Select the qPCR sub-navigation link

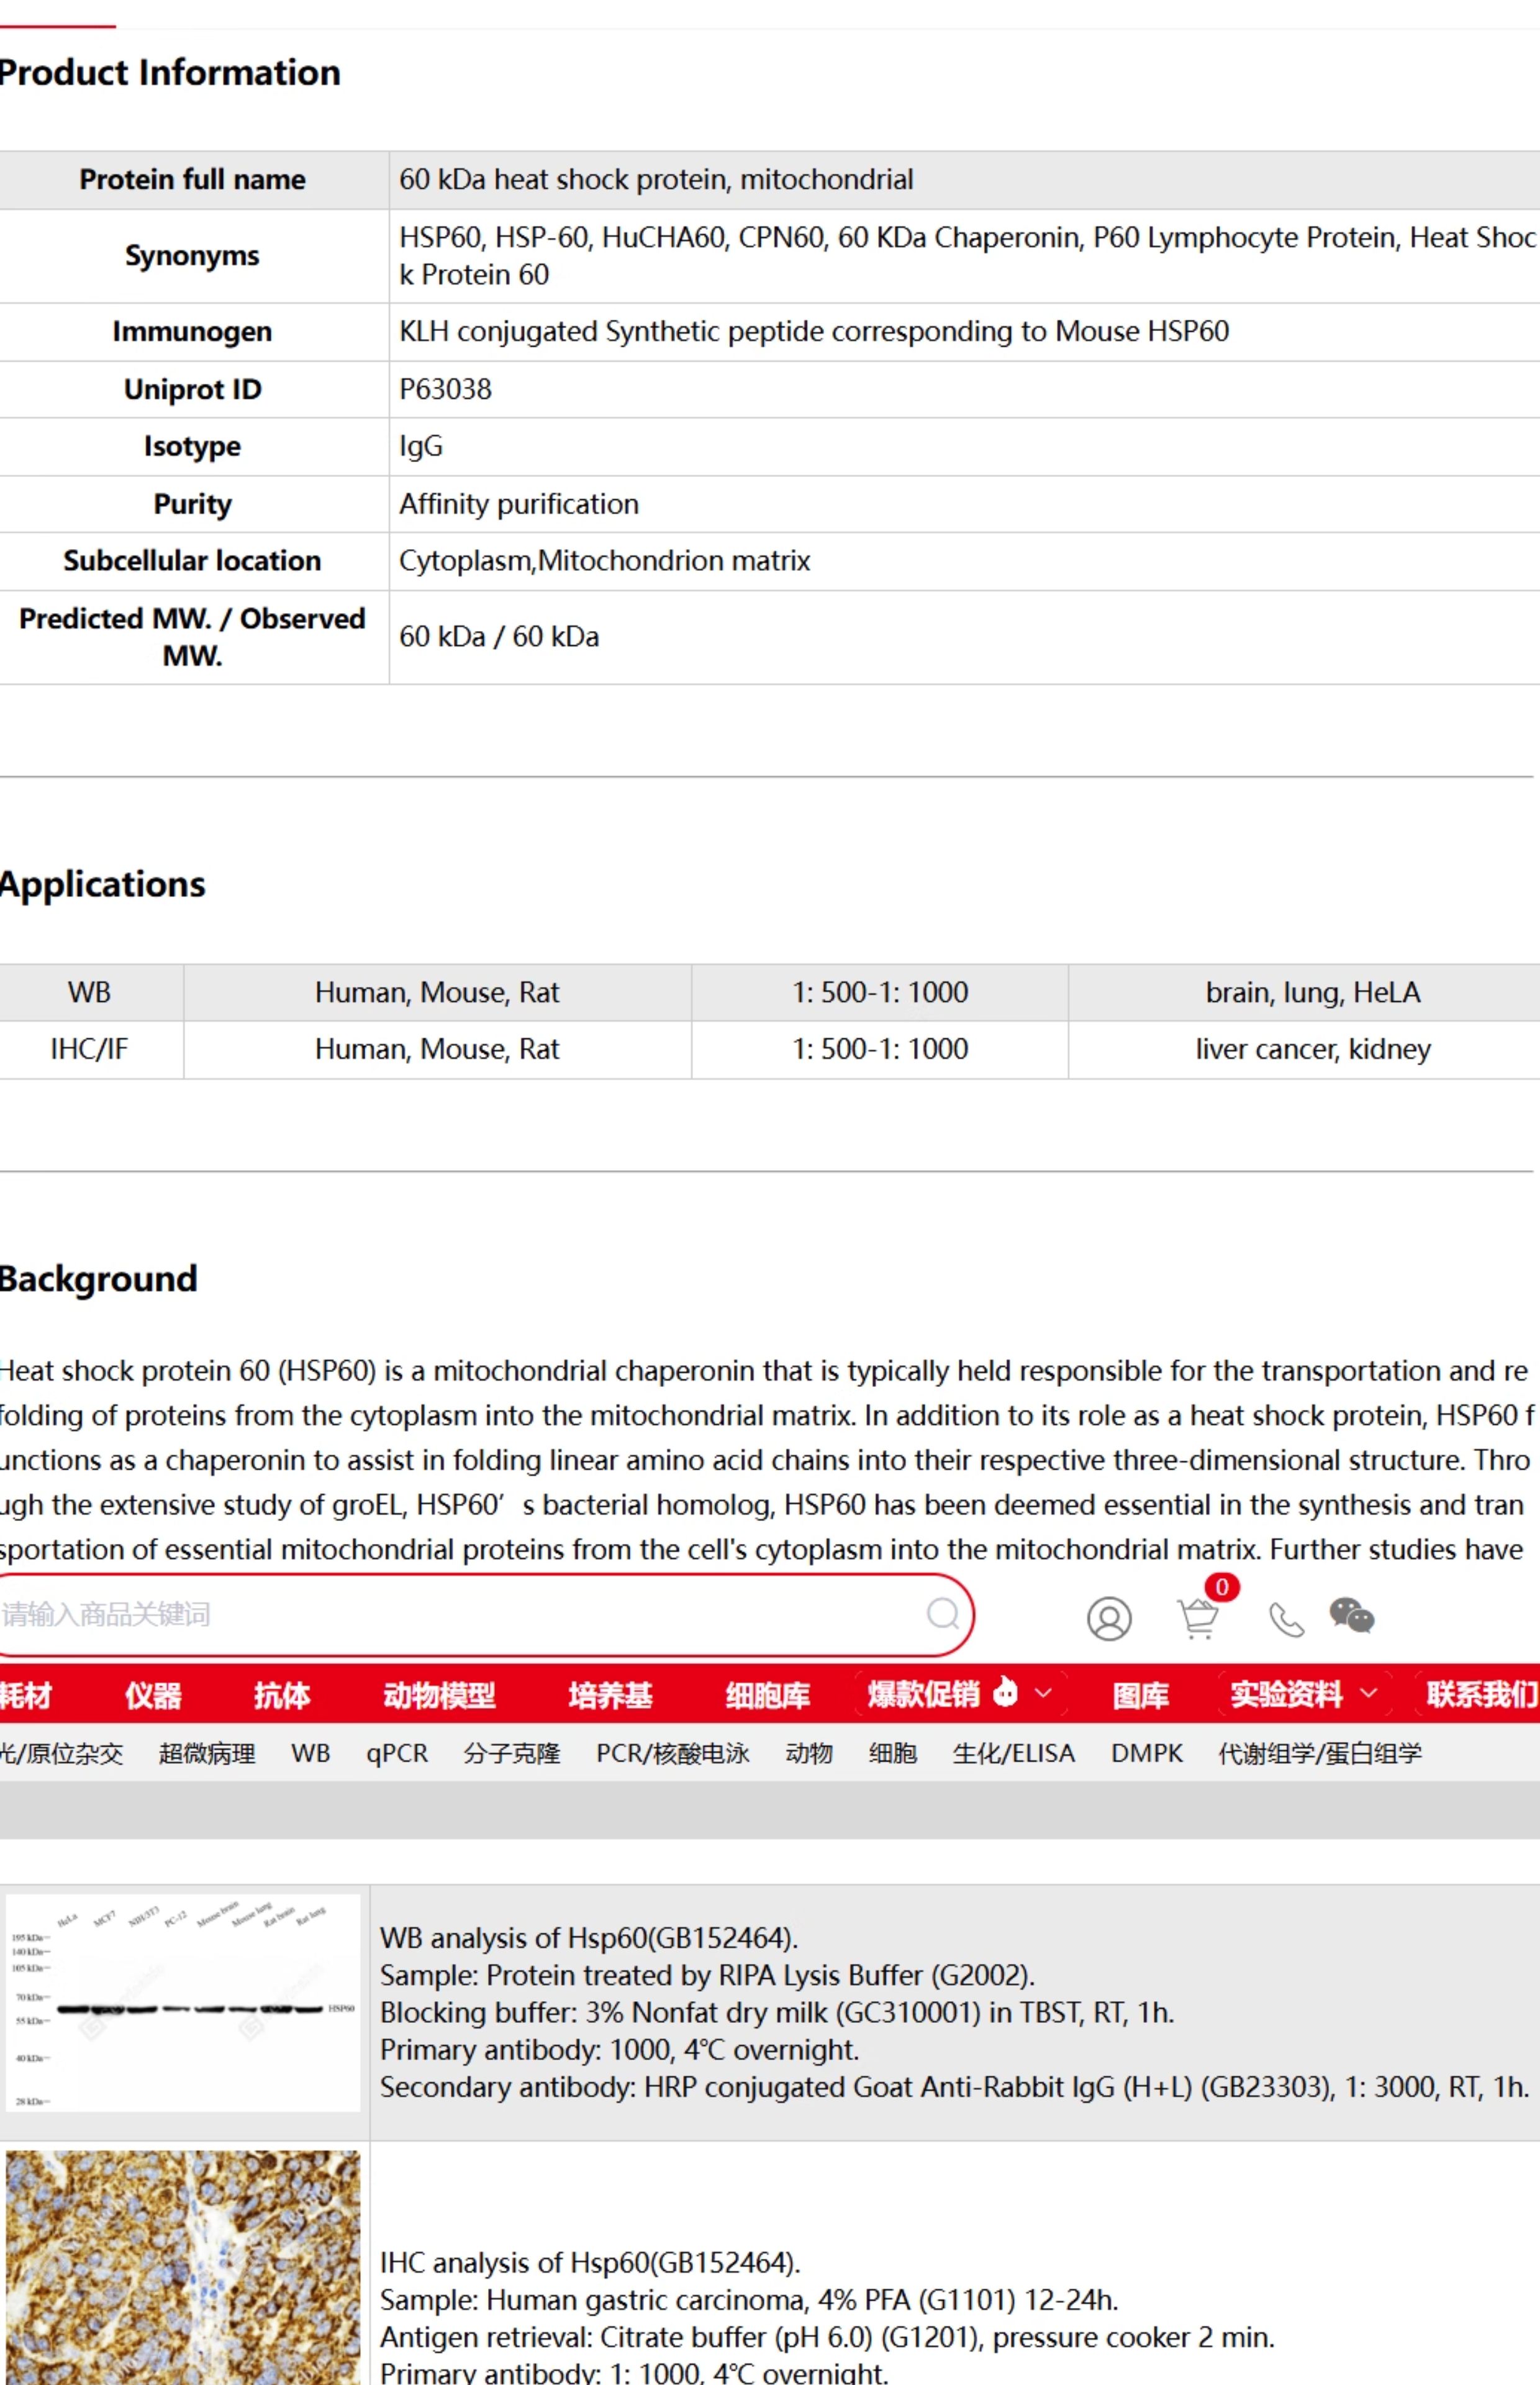pos(396,1753)
